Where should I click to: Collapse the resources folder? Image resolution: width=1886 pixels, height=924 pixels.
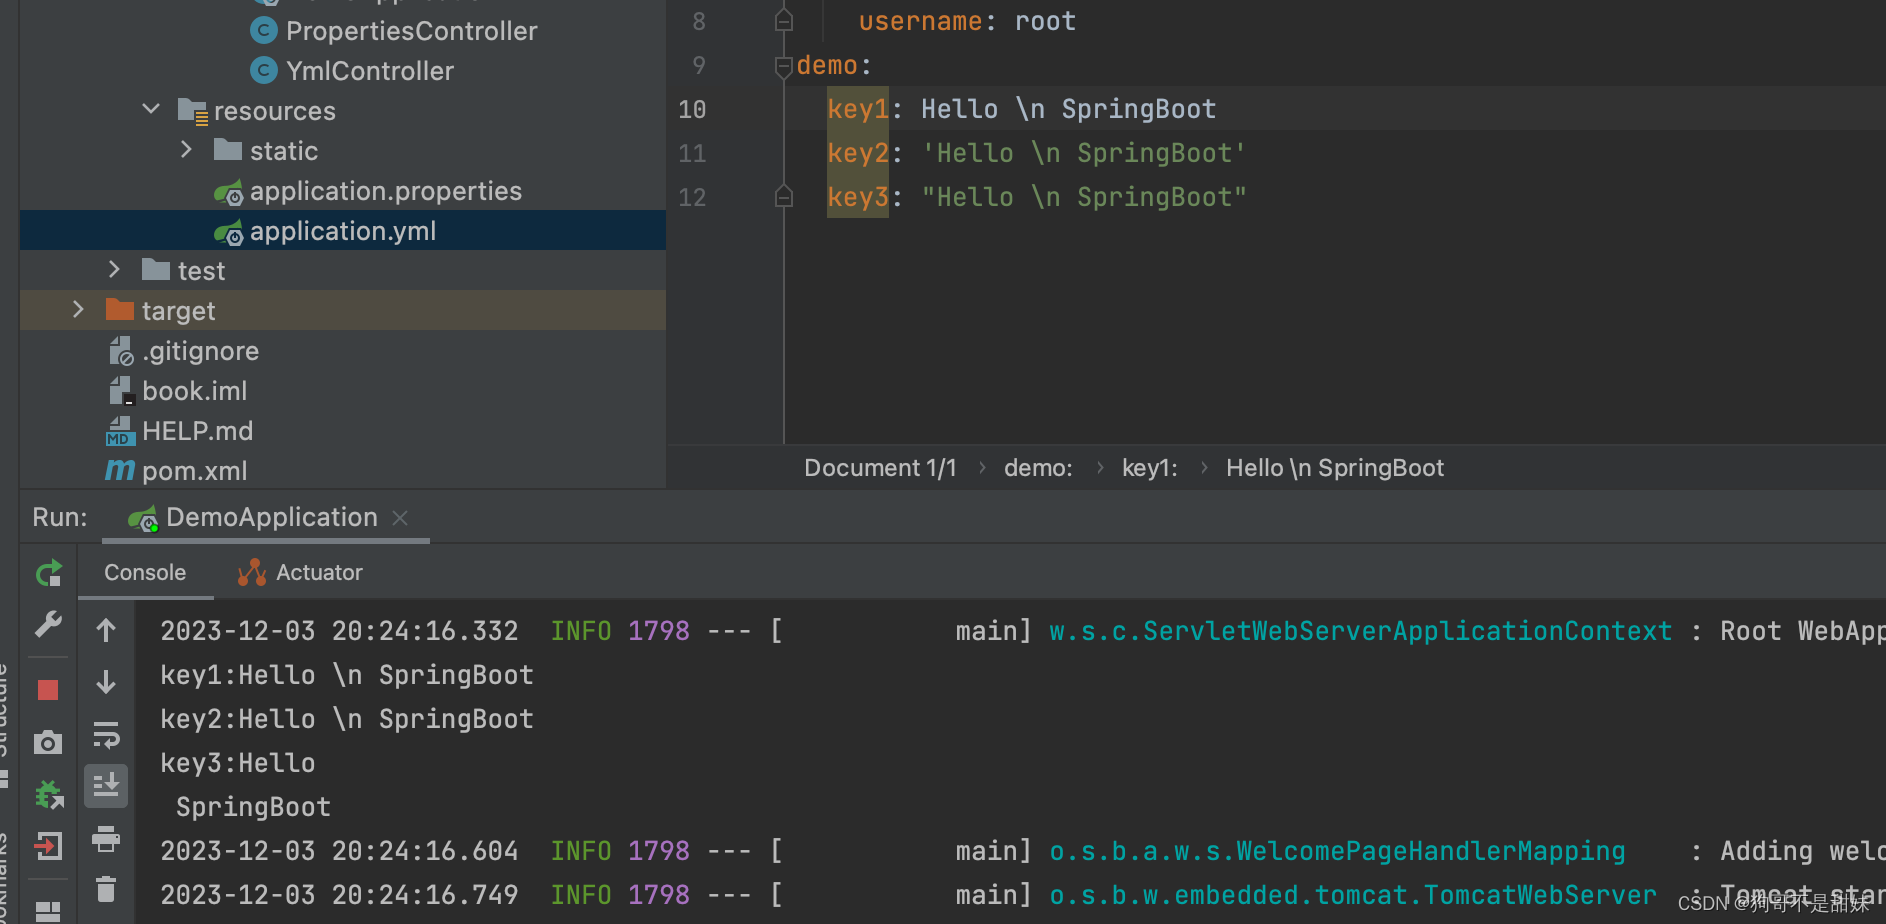151,109
